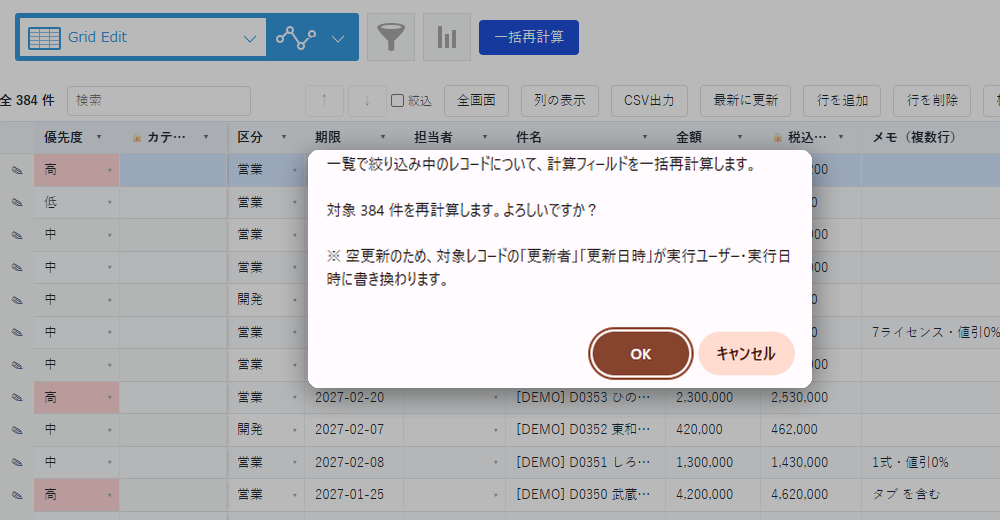Open the 優先度 dropdown on the 低 row

coord(110,203)
